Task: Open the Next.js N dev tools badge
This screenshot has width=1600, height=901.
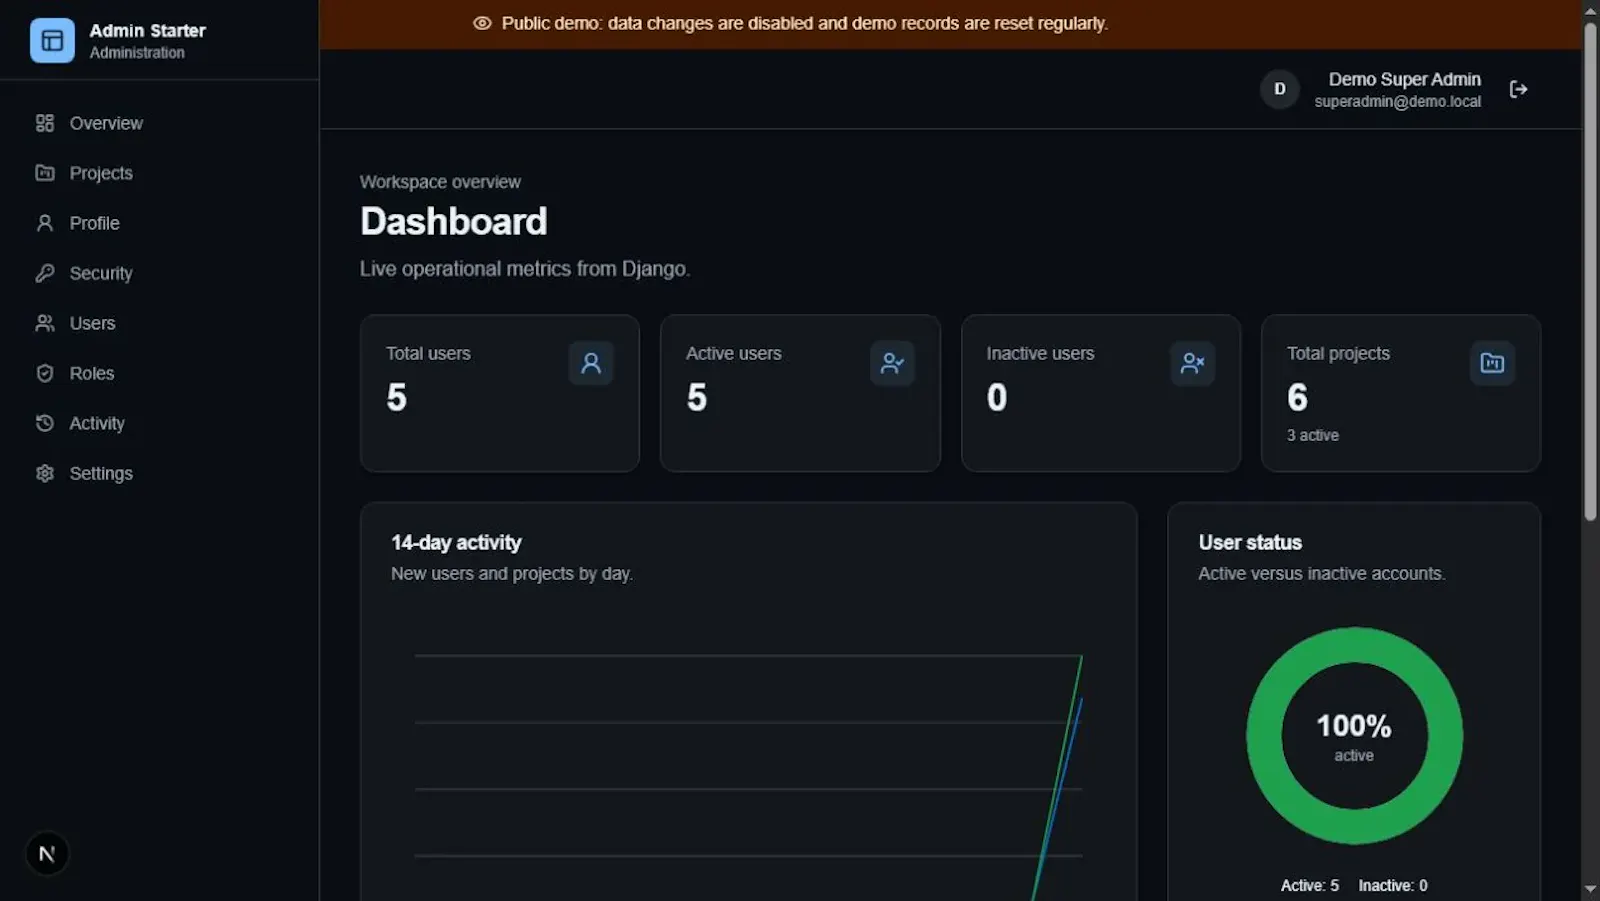Action: 47,854
